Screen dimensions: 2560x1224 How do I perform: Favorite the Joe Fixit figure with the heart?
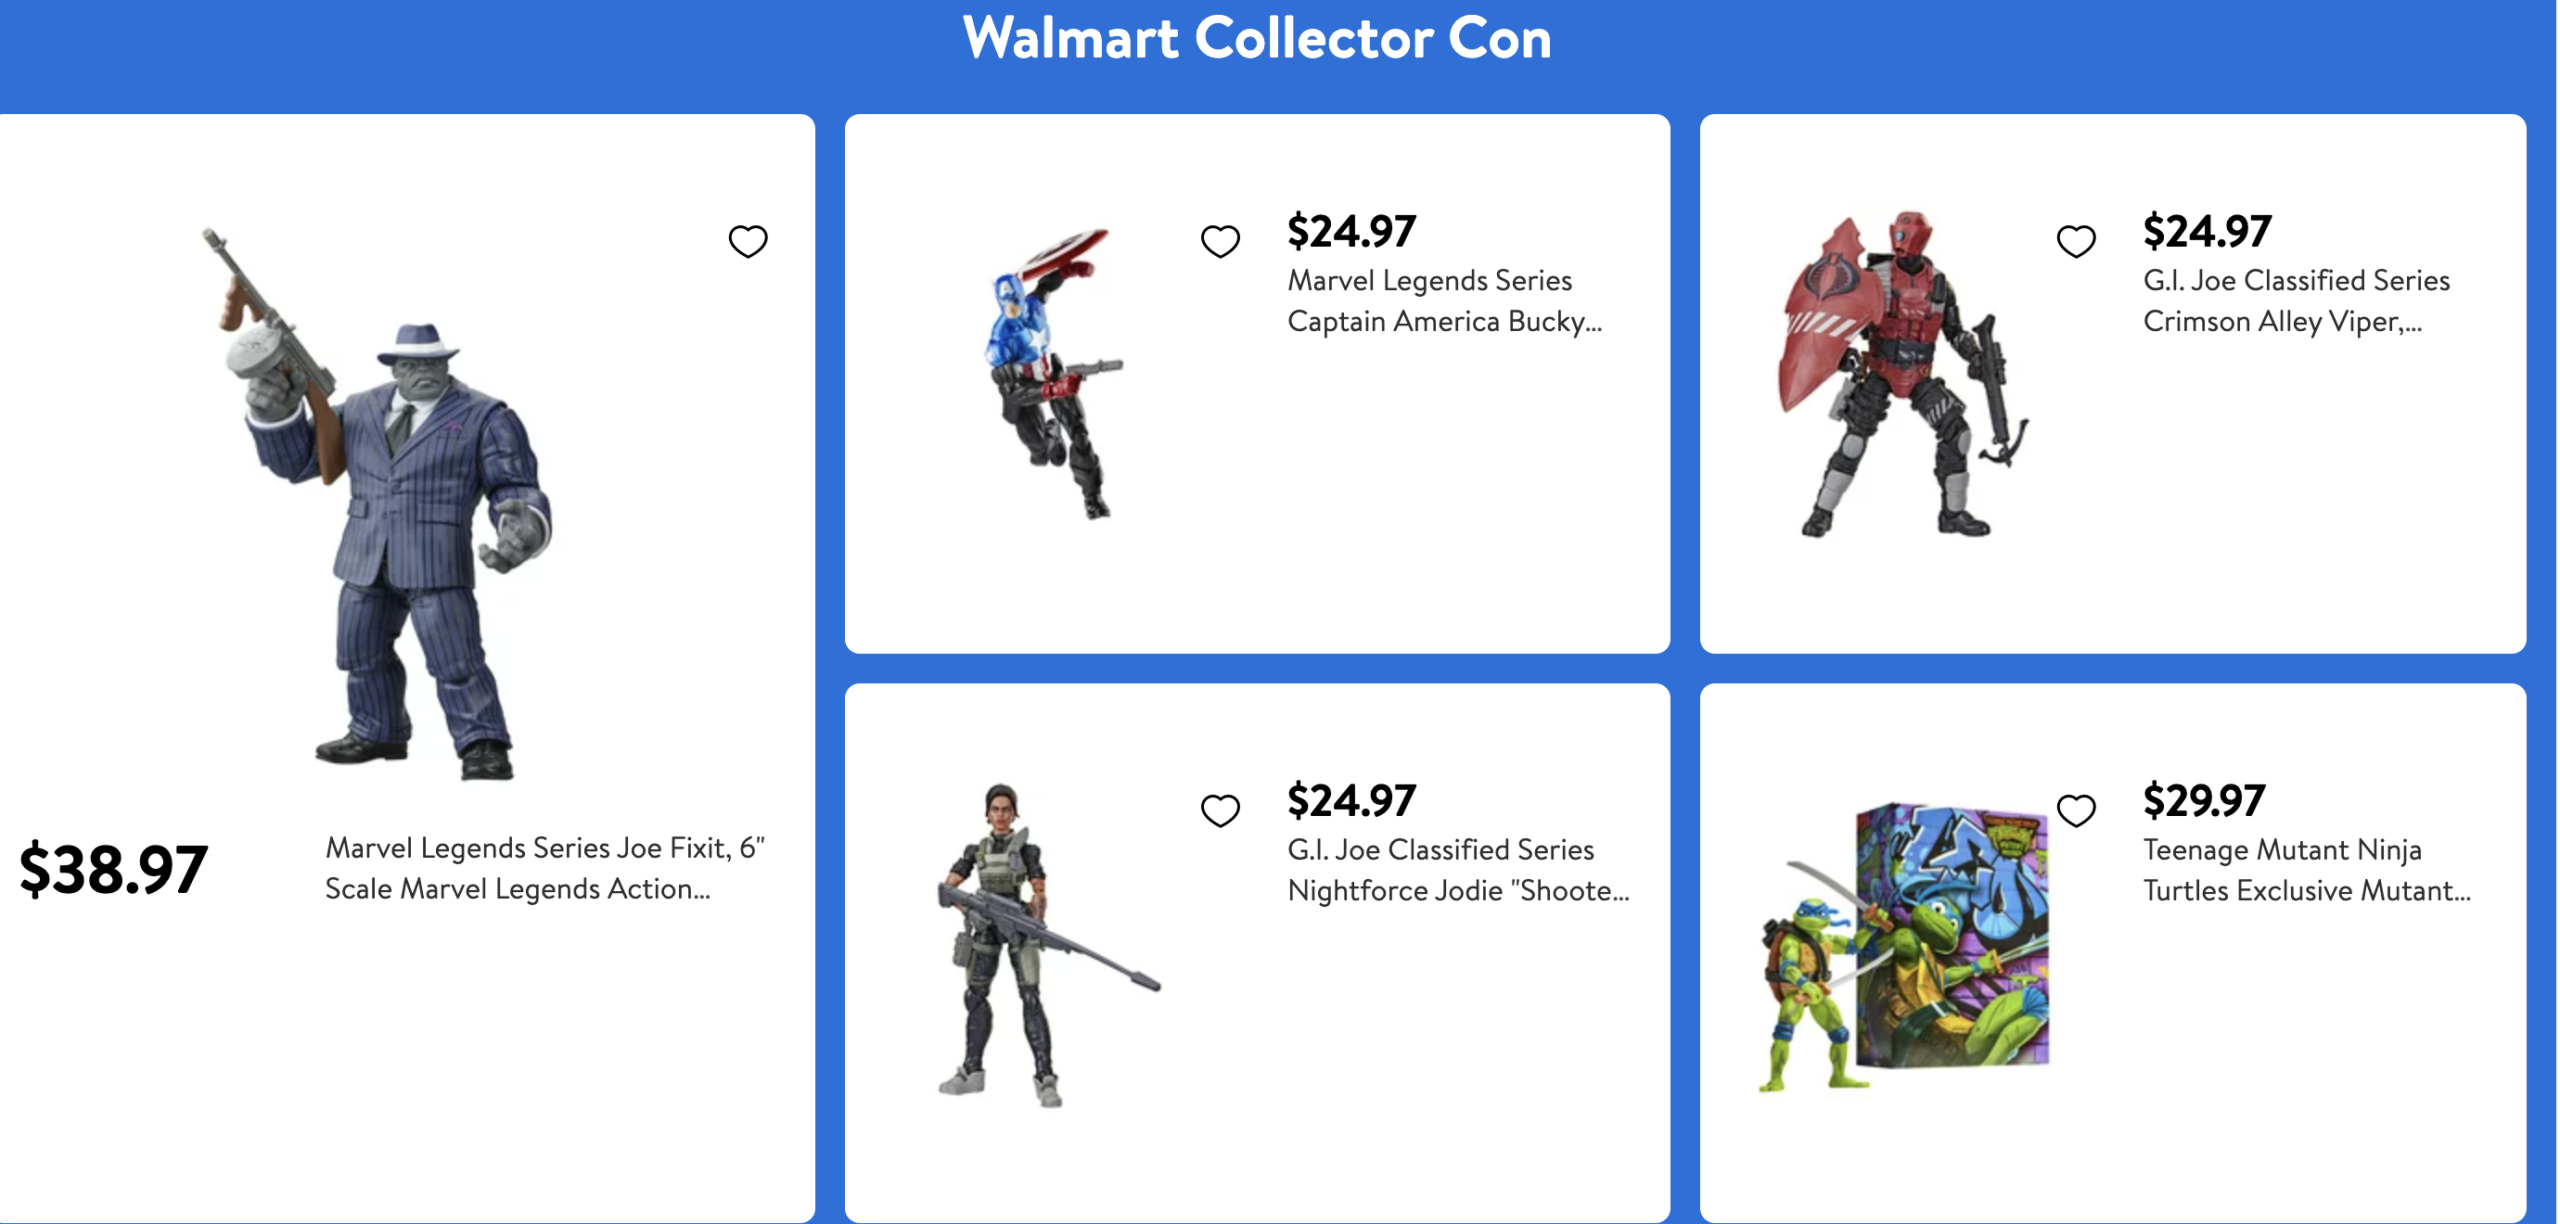tap(747, 241)
